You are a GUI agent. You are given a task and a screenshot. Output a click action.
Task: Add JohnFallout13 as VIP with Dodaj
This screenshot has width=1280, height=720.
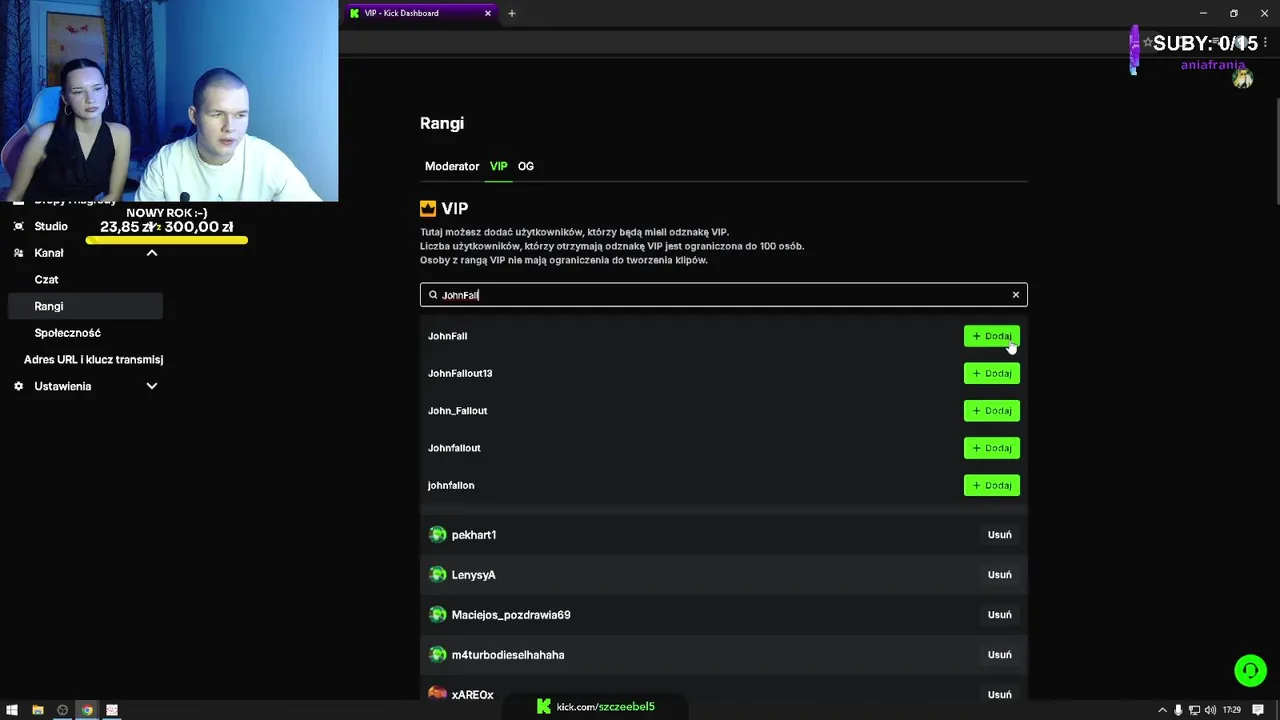pos(991,373)
